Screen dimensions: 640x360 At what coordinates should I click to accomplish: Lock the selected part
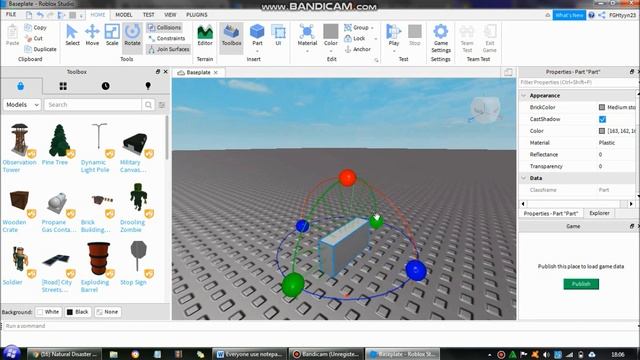coord(355,38)
